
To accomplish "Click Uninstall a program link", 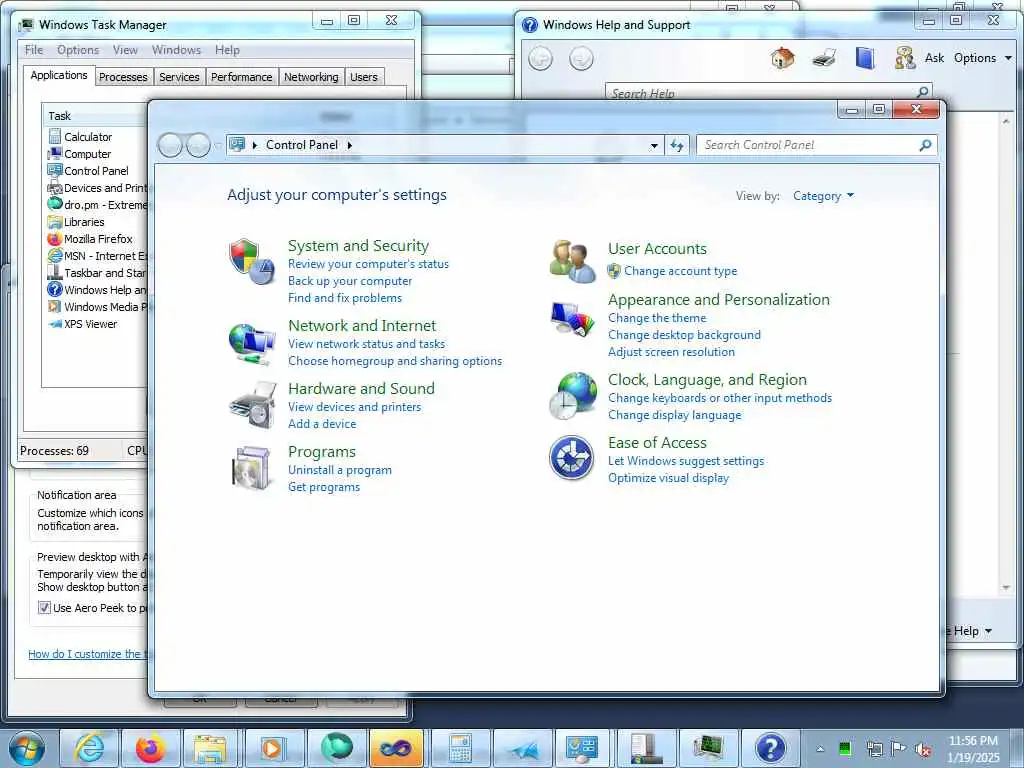I will click(x=340, y=470).
